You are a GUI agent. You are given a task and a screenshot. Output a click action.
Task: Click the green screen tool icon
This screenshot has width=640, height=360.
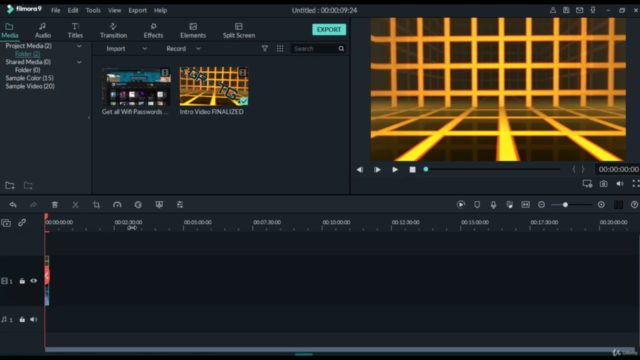point(159,204)
